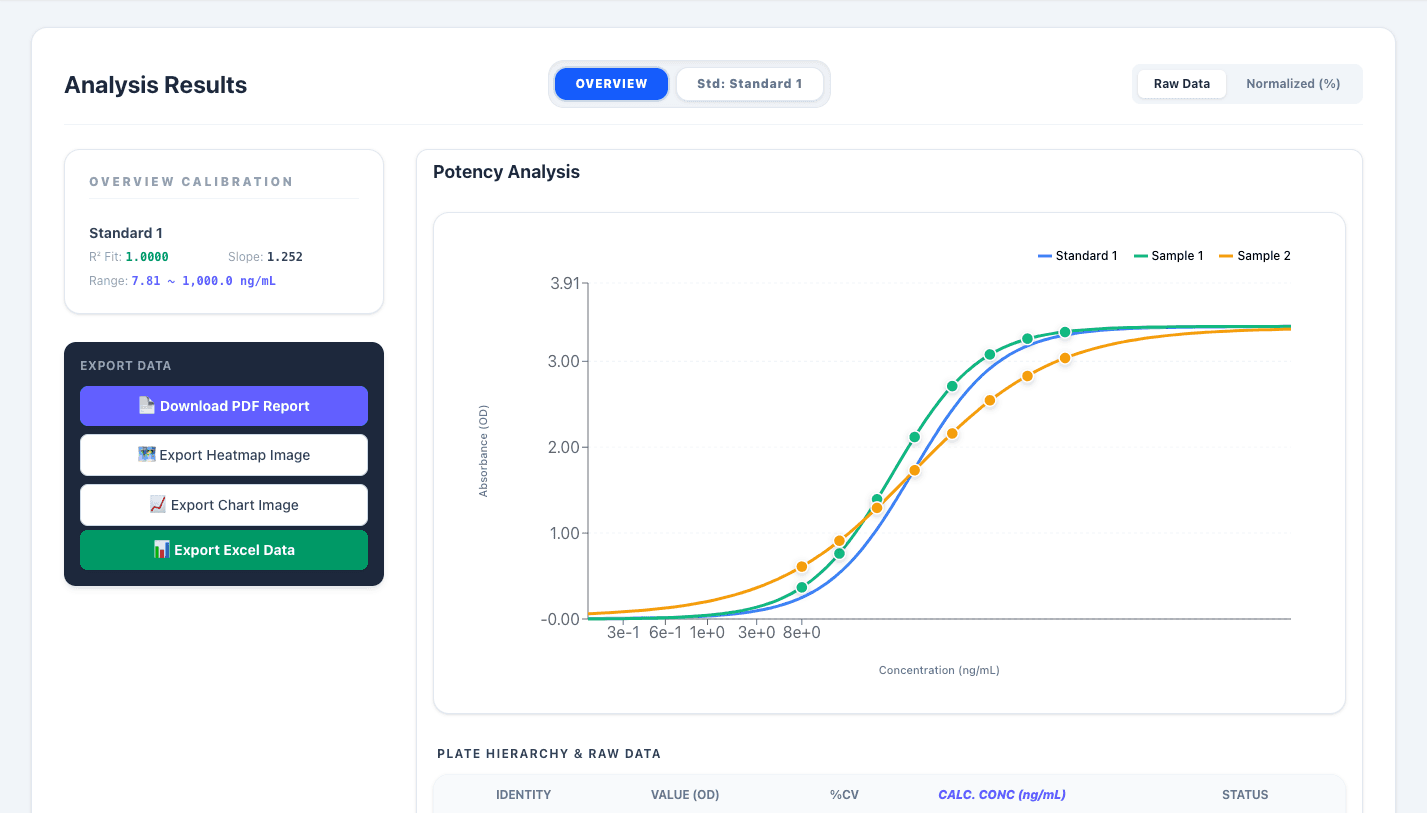Viewport: 1427px width, 813px height.
Task: Click the R² Fit value 1.0000
Action: point(147,257)
